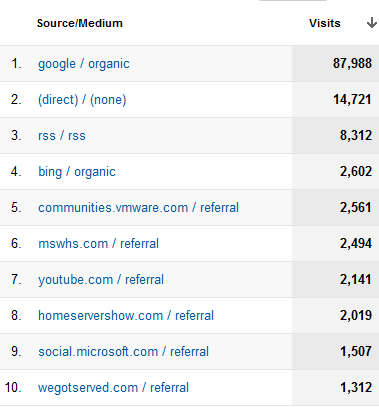This screenshot has height=407, width=379.
Task: Select the 1,507 visits cell
Action: (335, 351)
